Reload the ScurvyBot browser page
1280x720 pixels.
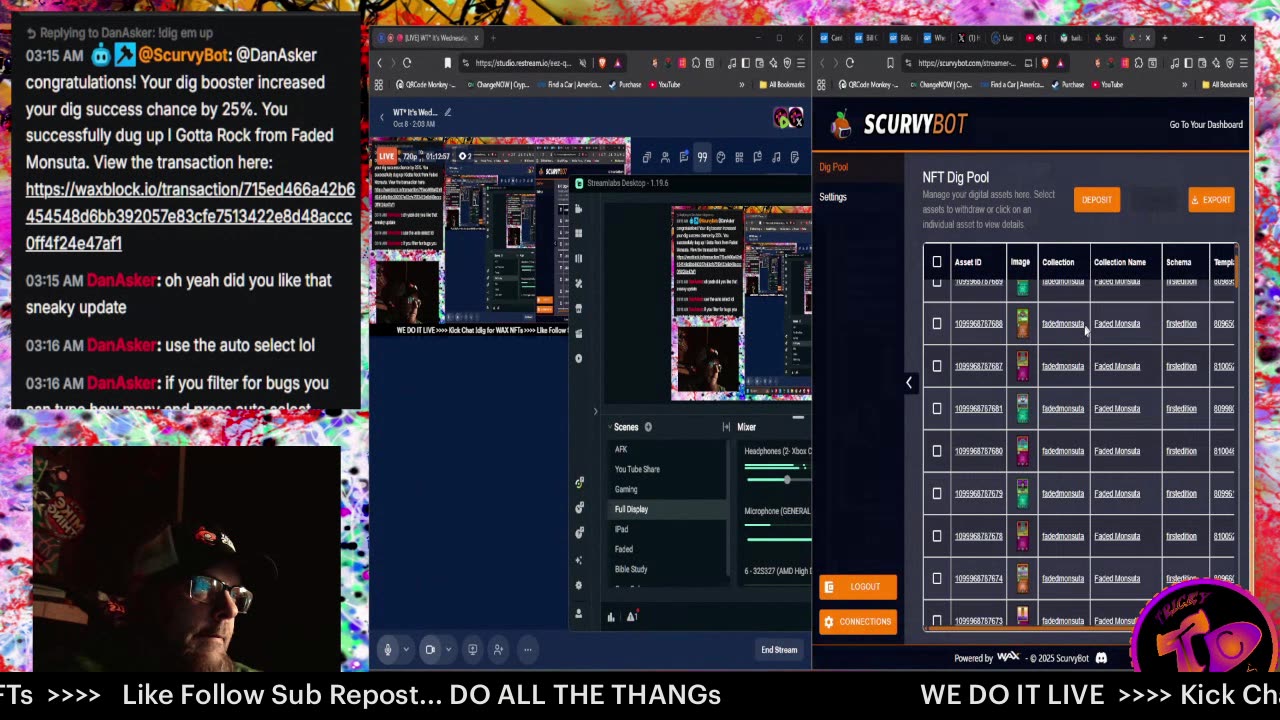pyautogui.click(x=849, y=63)
